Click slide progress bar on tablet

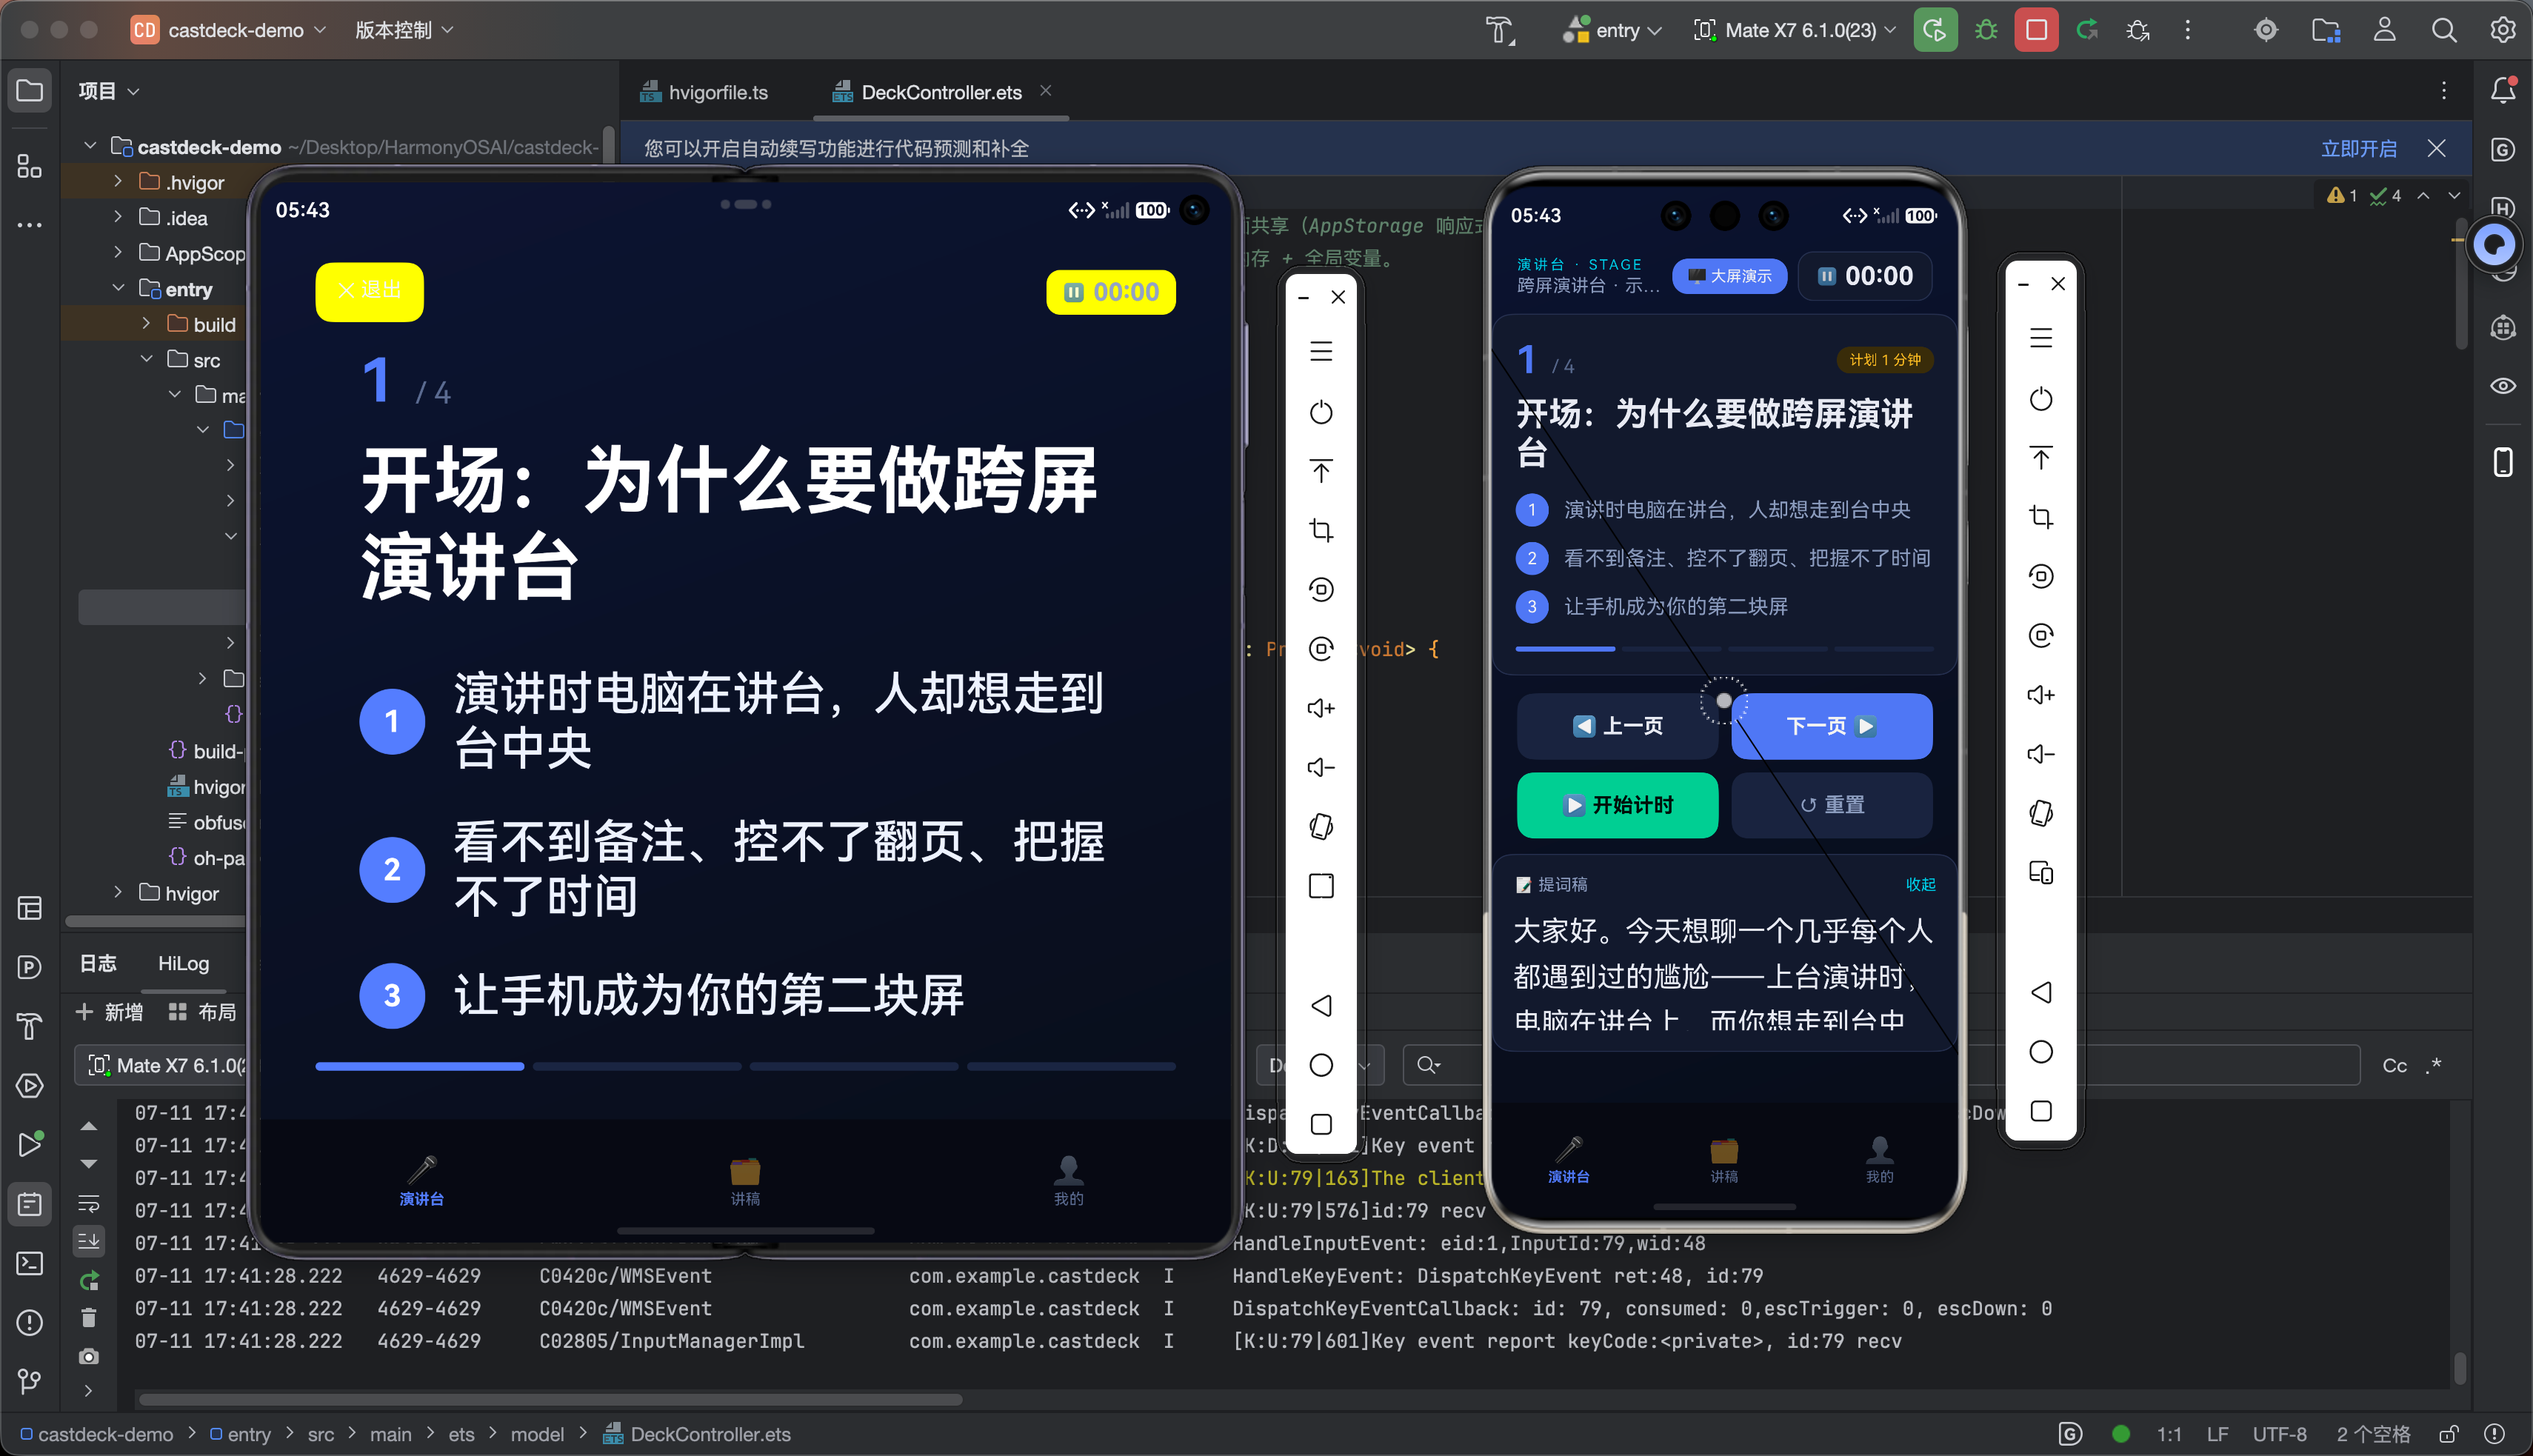point(745,1067)
